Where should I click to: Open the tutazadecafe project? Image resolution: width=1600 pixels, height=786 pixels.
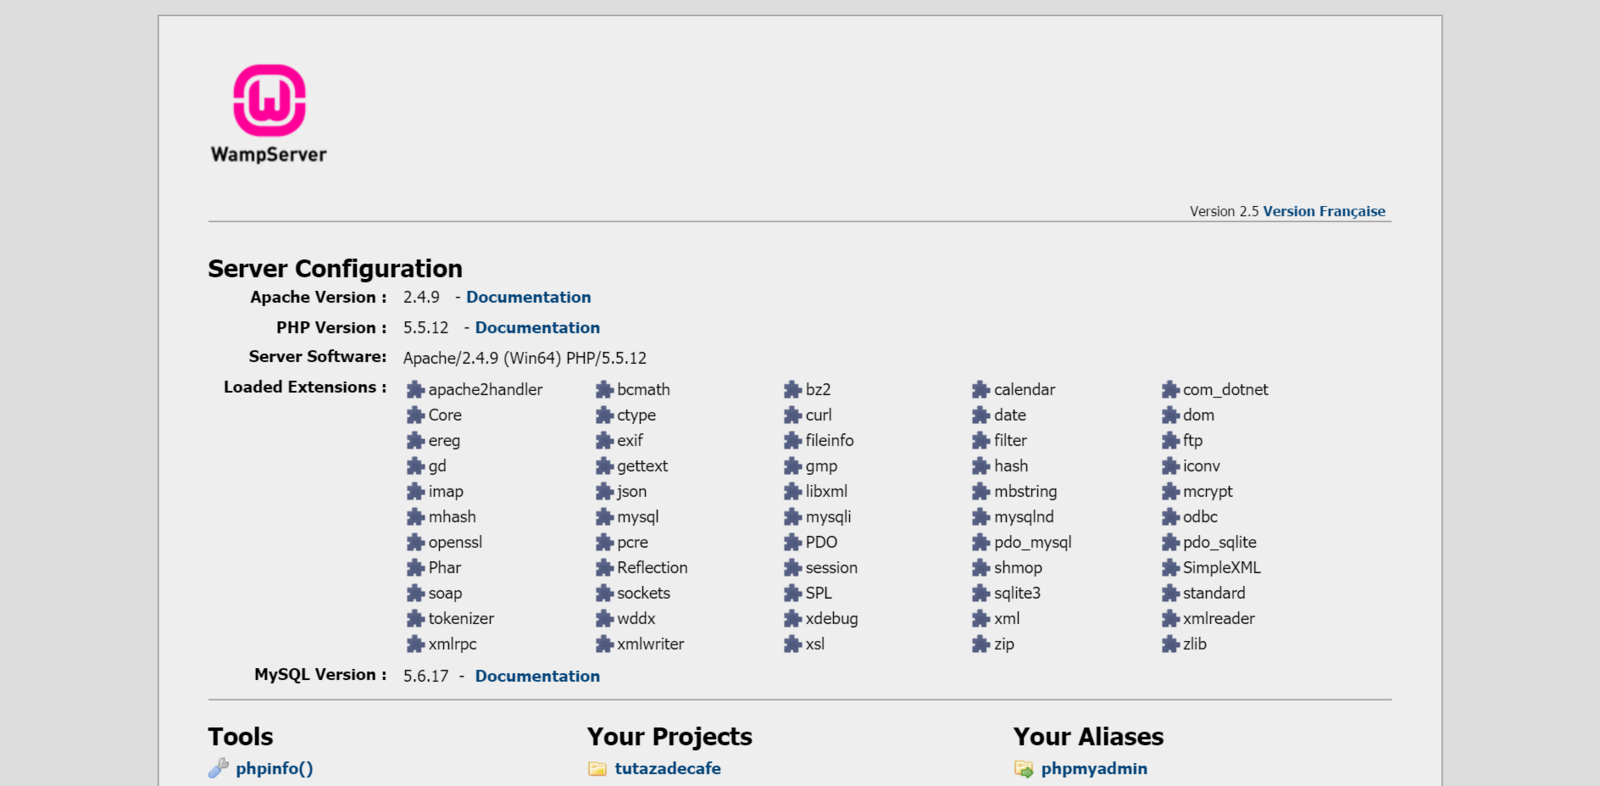668,768
